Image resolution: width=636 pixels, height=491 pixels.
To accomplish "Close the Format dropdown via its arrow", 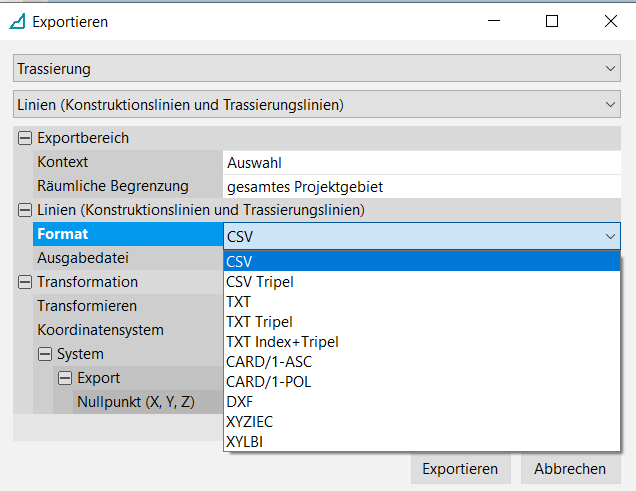I will (x=609, y=235).
